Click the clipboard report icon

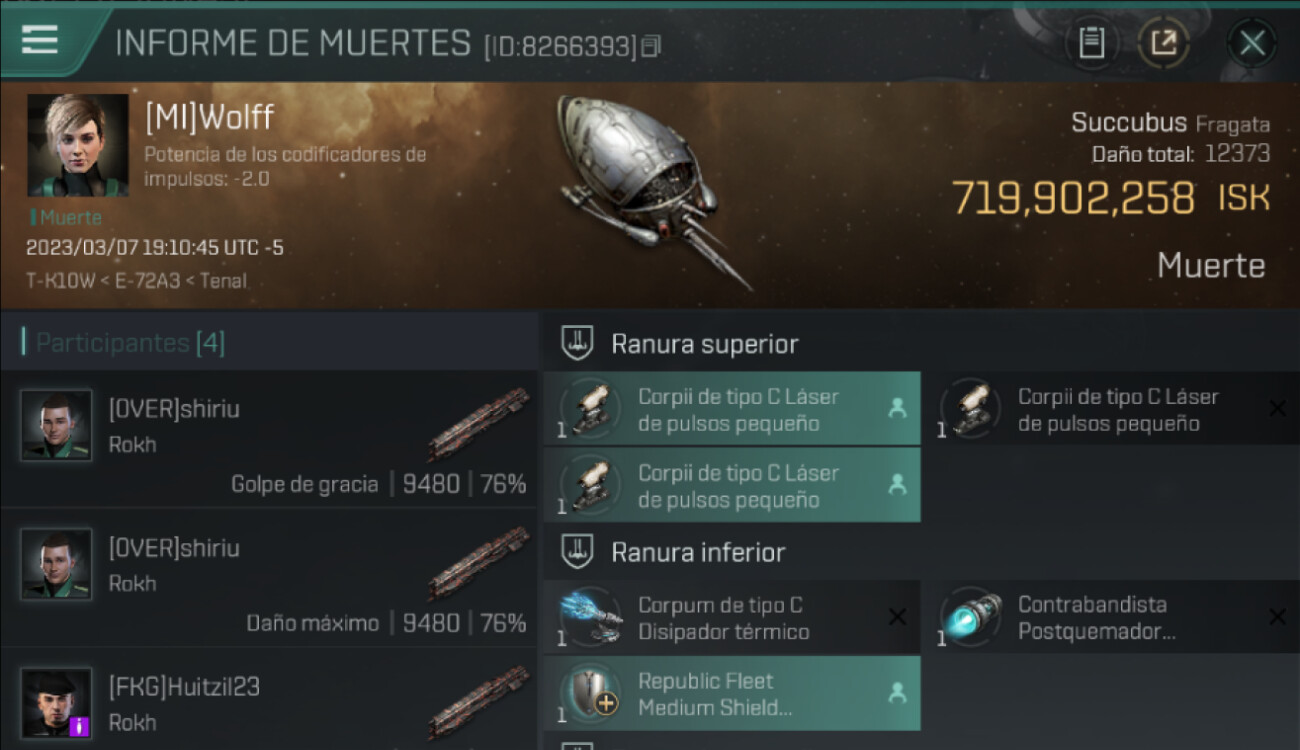[1091, 43]
